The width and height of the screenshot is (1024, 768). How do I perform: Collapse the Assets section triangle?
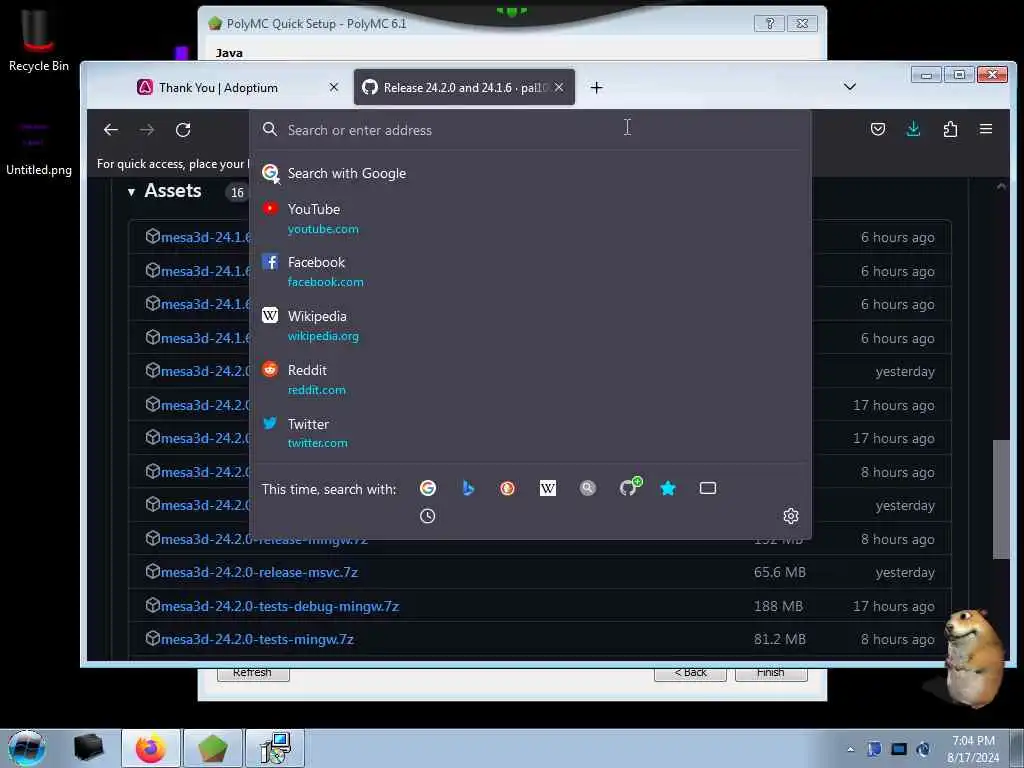[131, 192]
